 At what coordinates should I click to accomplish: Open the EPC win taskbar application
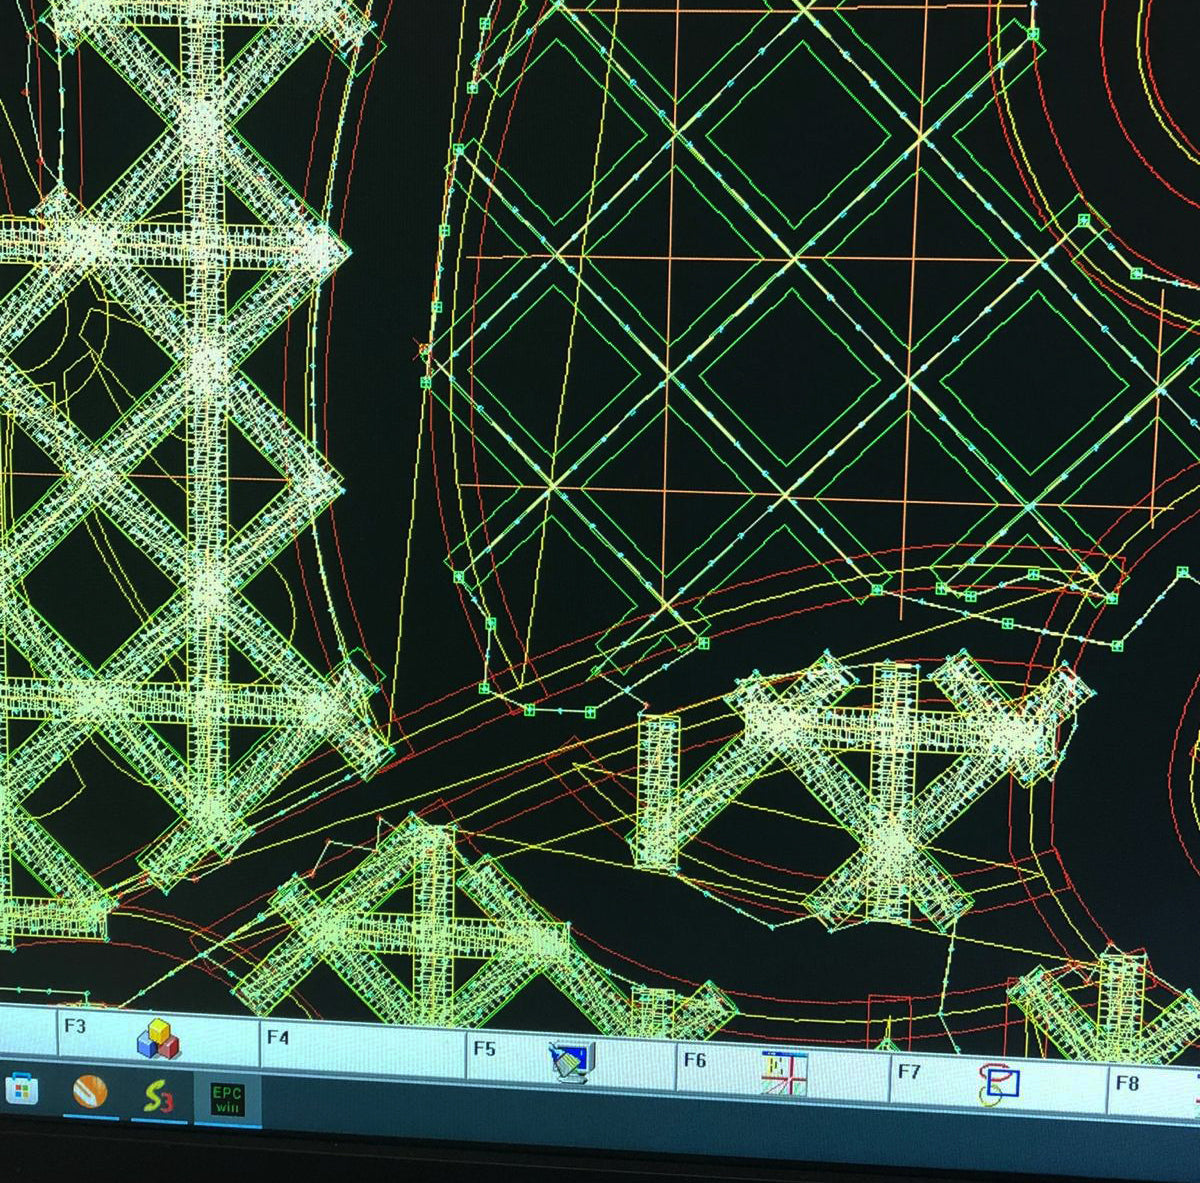226,1098
